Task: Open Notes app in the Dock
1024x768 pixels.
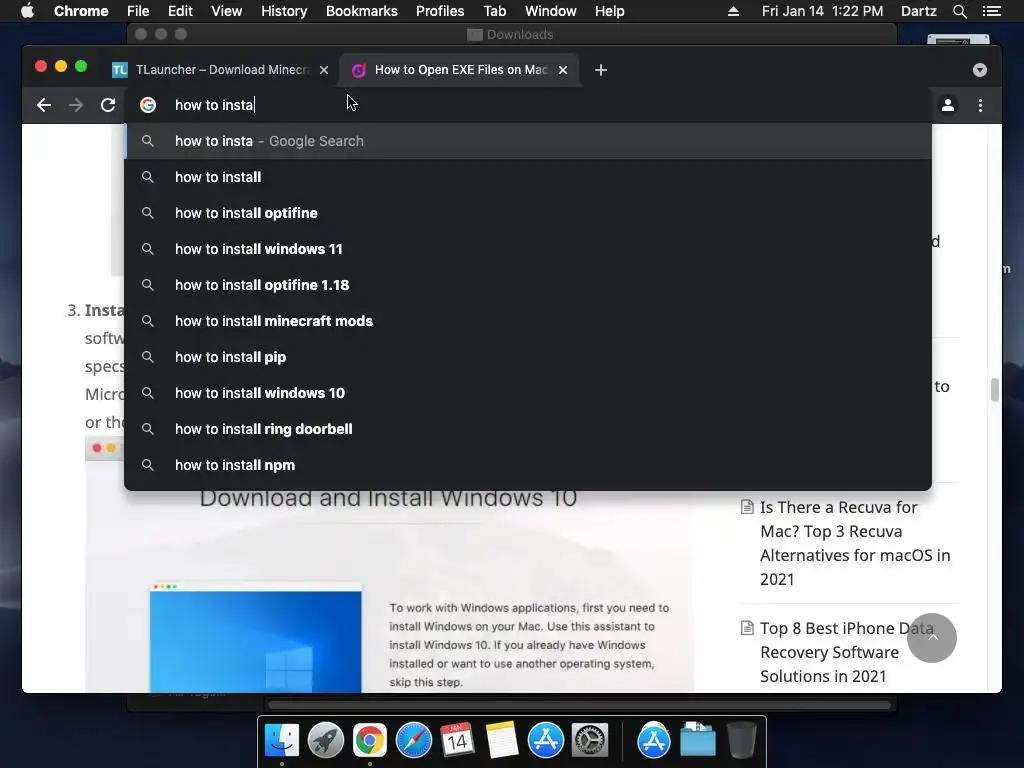Action: (x=502, y=740)
